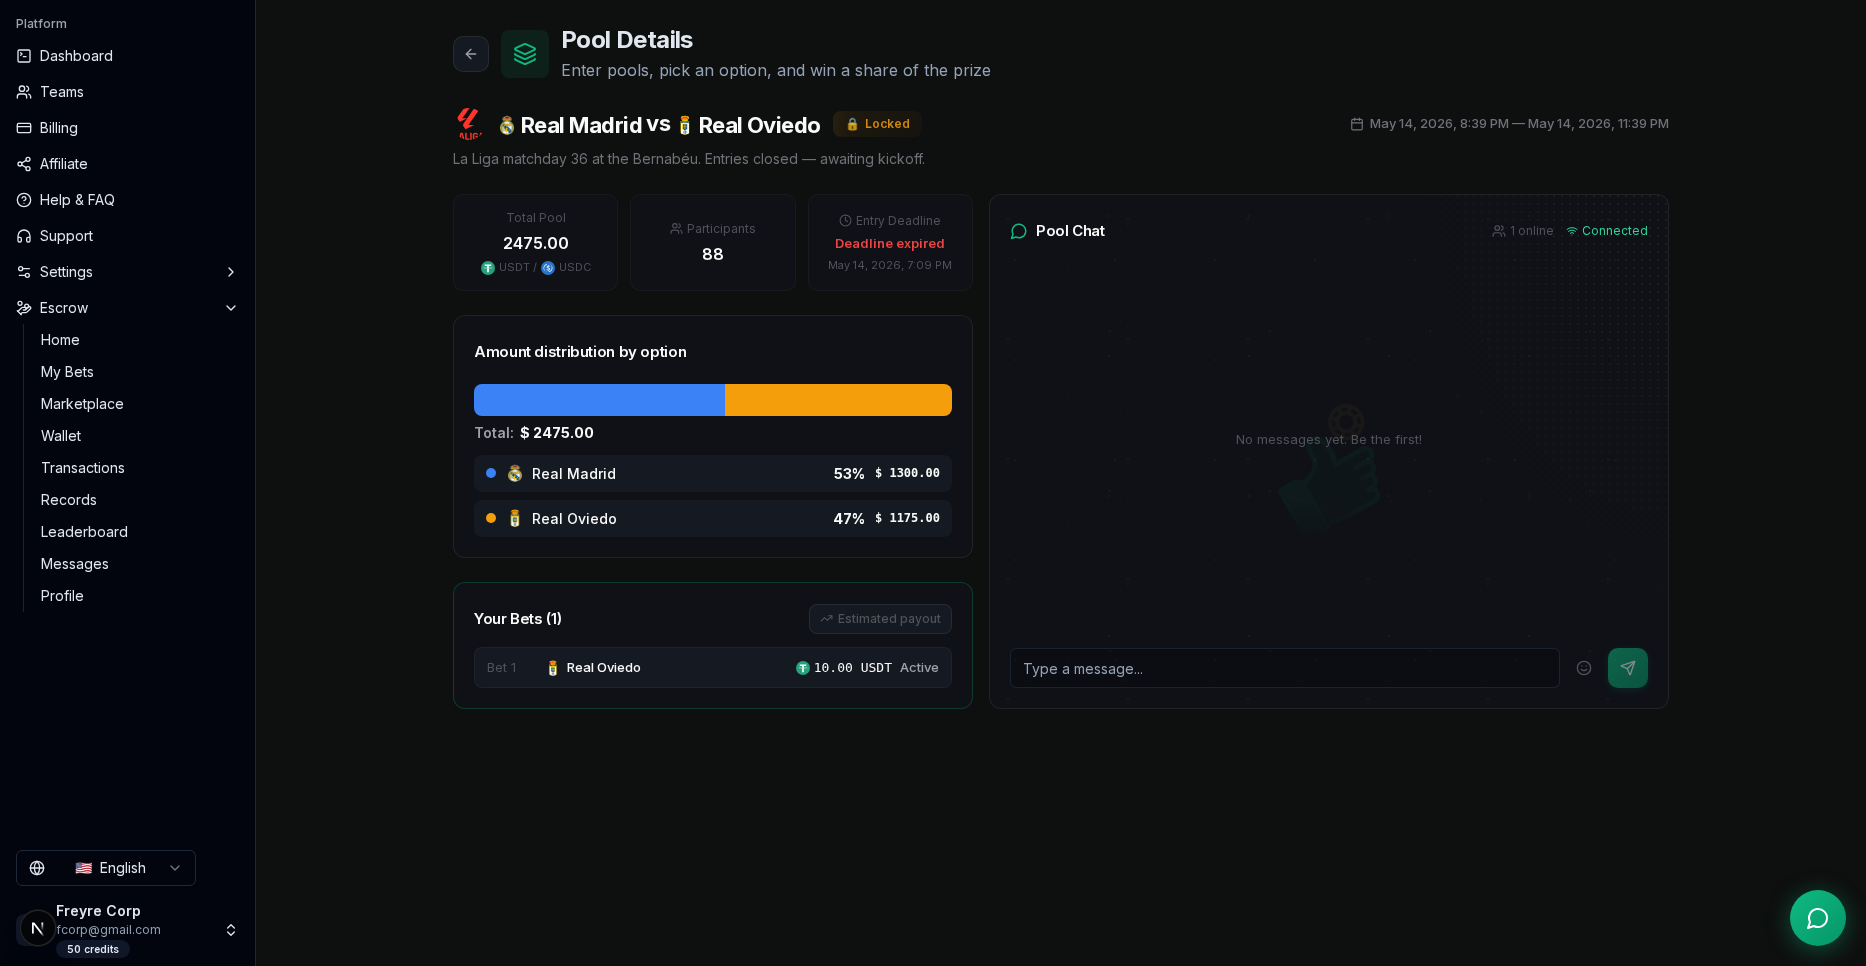This screenshot has width=1866, height=966.
Task: Click the blue Real Madrid distribution bar
Action: (599, 400)
